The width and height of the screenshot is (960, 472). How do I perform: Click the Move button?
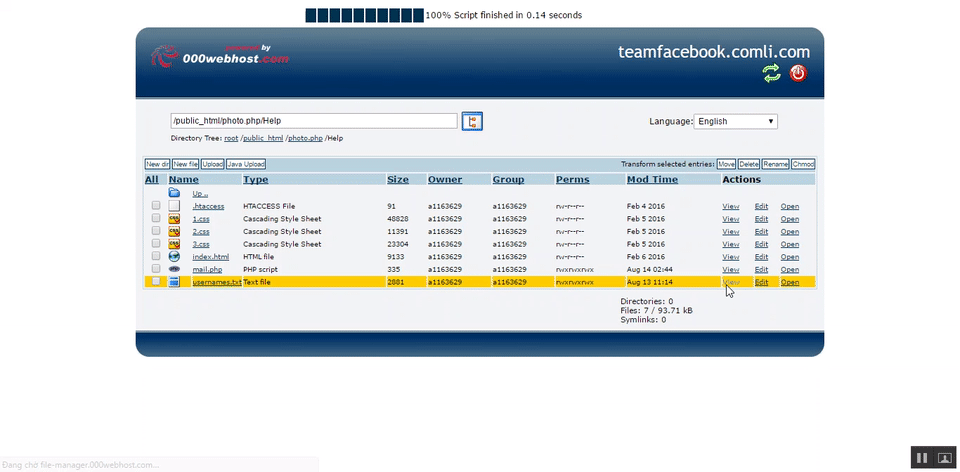pos(726,164)
